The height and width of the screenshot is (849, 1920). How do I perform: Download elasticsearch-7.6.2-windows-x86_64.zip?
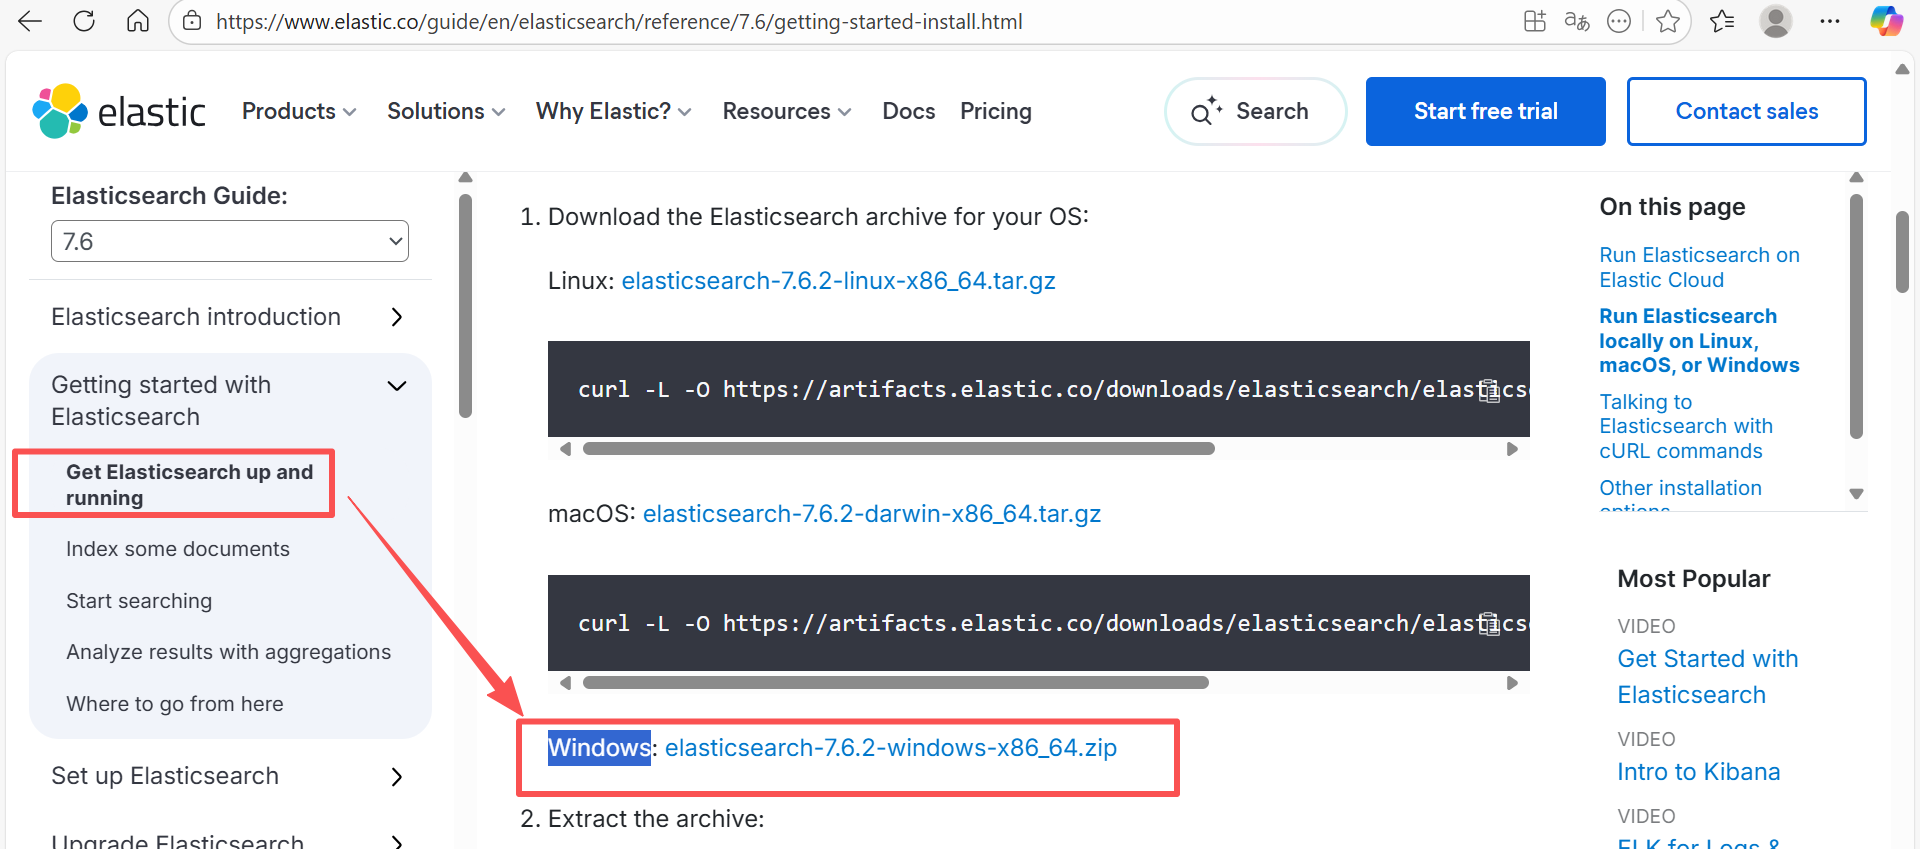point(891,748)
